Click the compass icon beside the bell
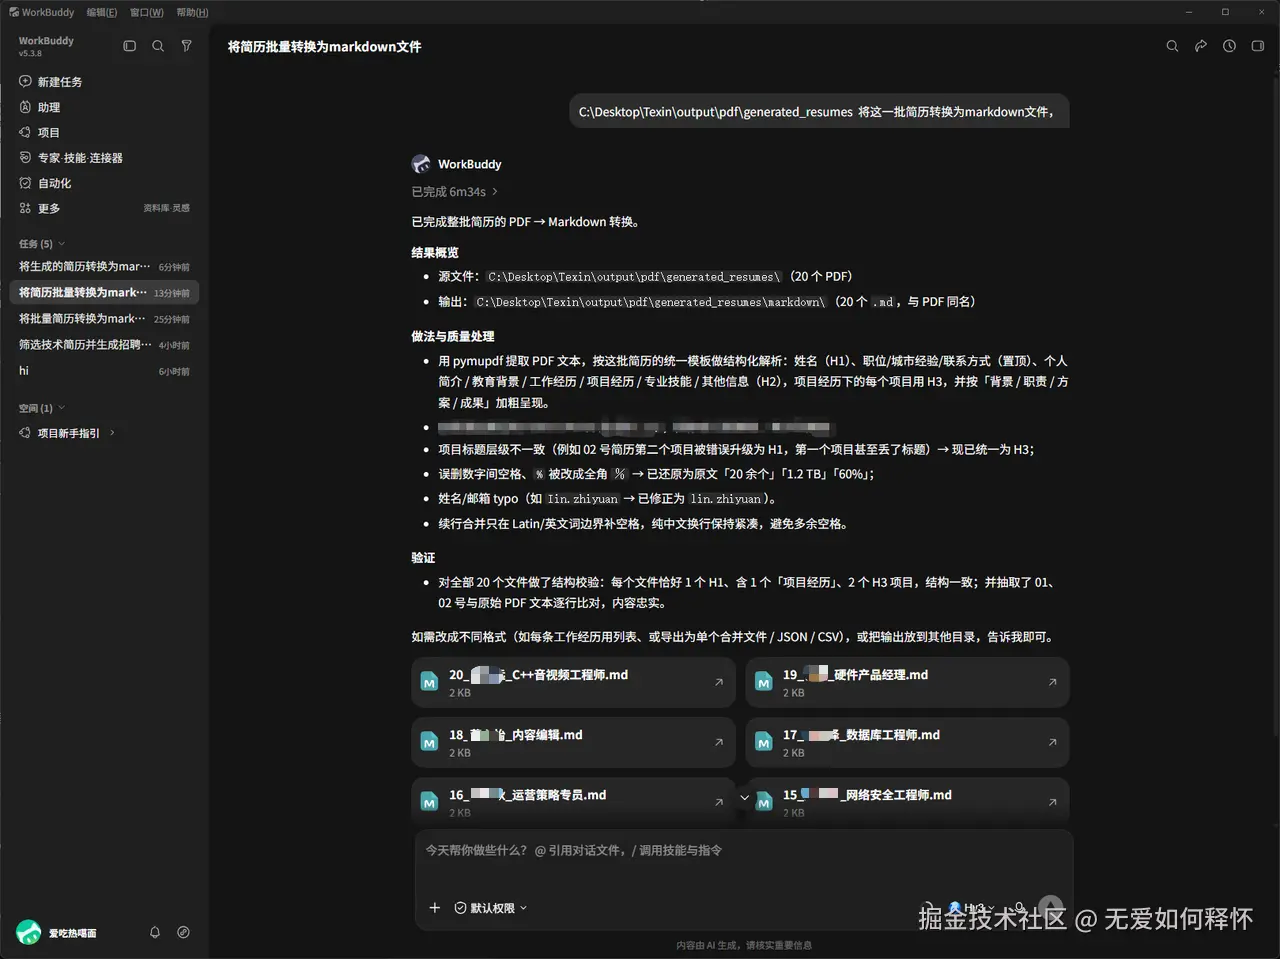This screenshot has height=959, width=1280. pyautogui.click(x=183, y=932)
